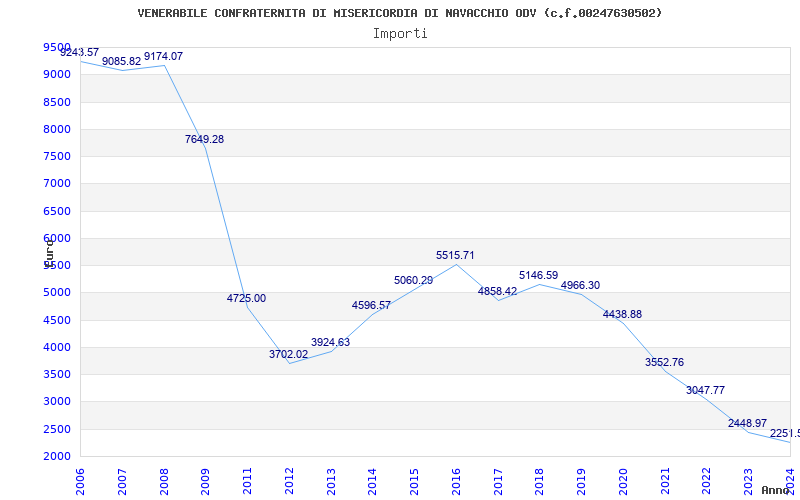
Task: Click the 2017 x-axis year label
Action: pos(498,482)
